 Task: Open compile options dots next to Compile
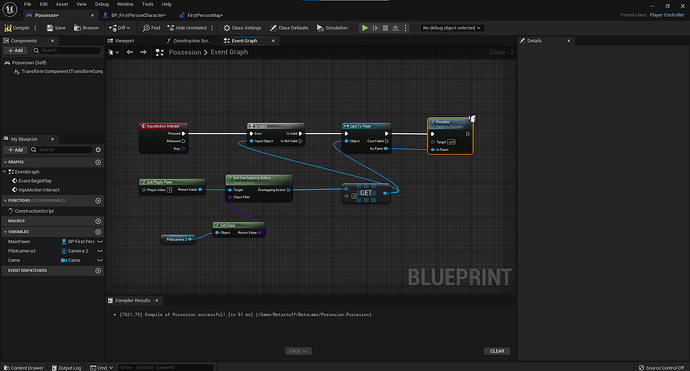(35, 28)
